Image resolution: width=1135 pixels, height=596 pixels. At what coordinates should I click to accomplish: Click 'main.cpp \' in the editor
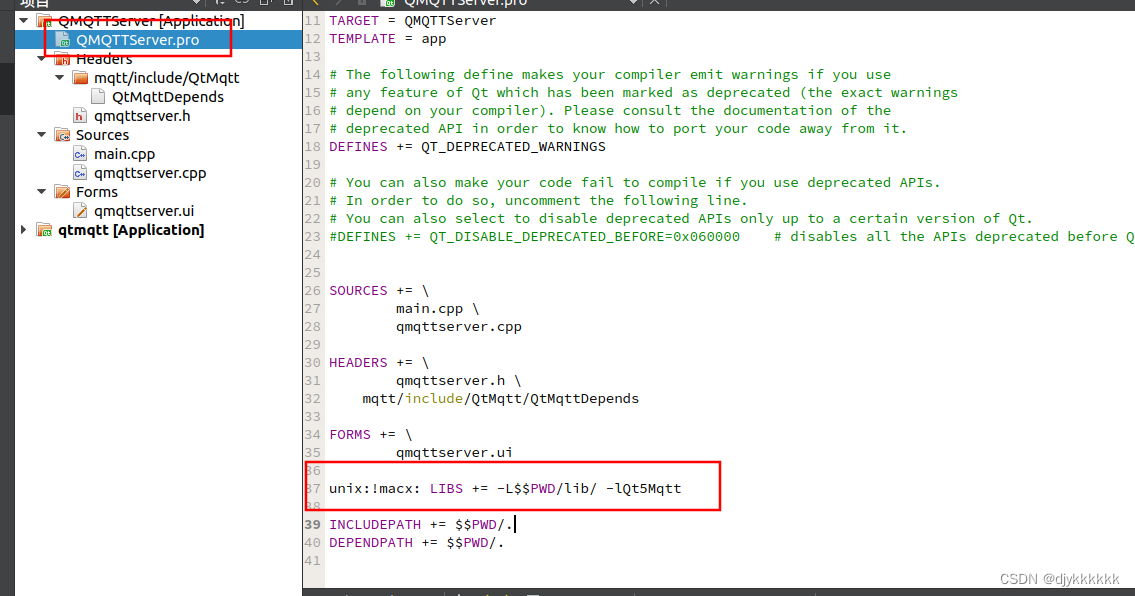pos(437,309)
